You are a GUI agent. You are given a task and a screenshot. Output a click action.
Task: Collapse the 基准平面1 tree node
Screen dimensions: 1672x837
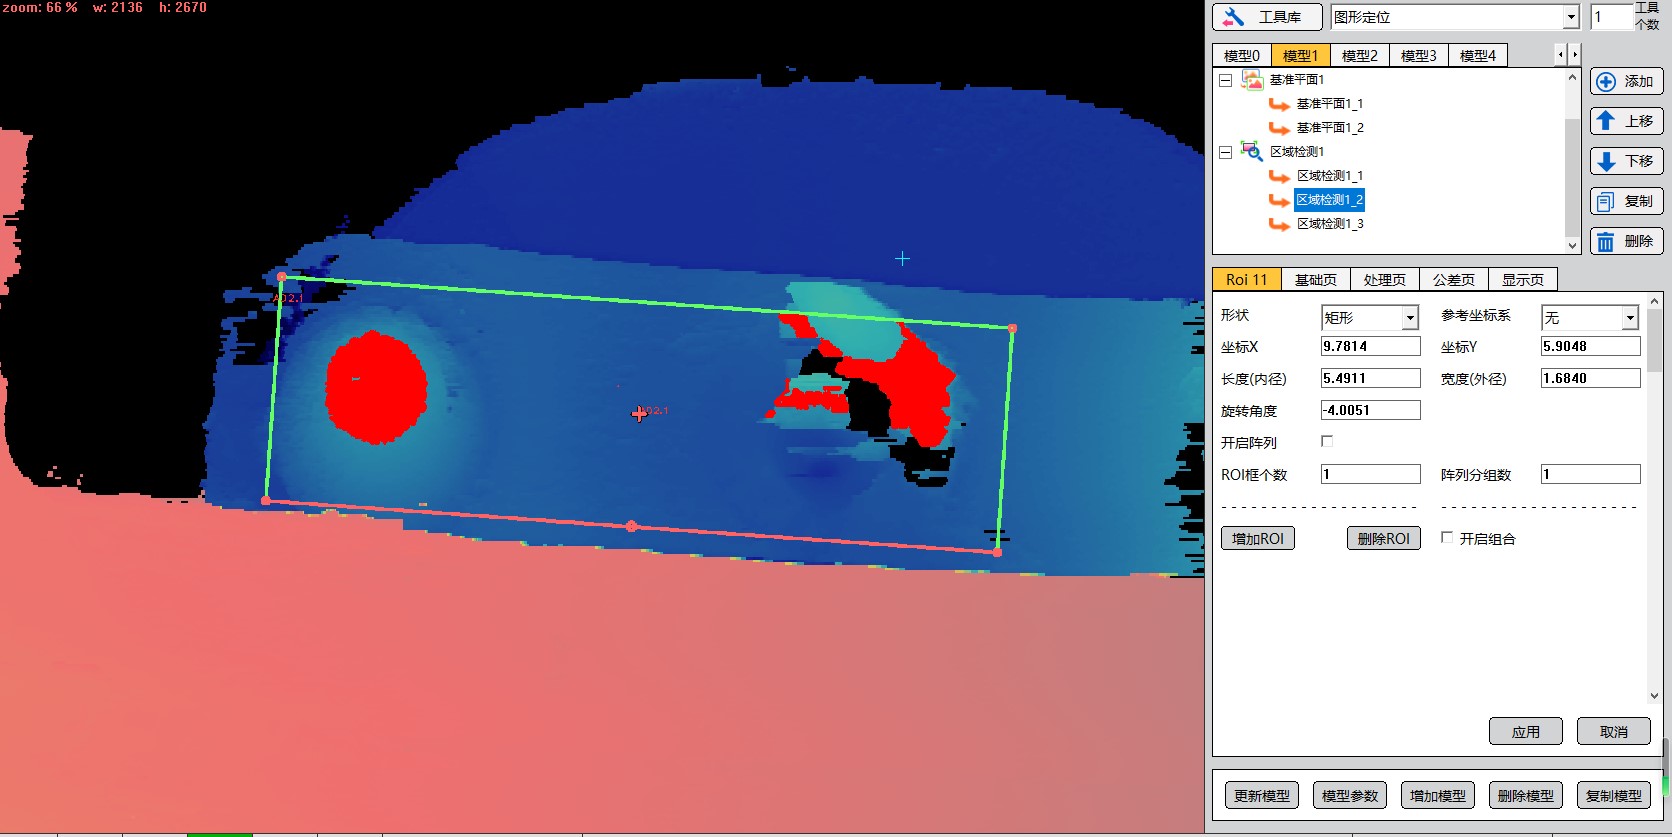point(1225,80)
